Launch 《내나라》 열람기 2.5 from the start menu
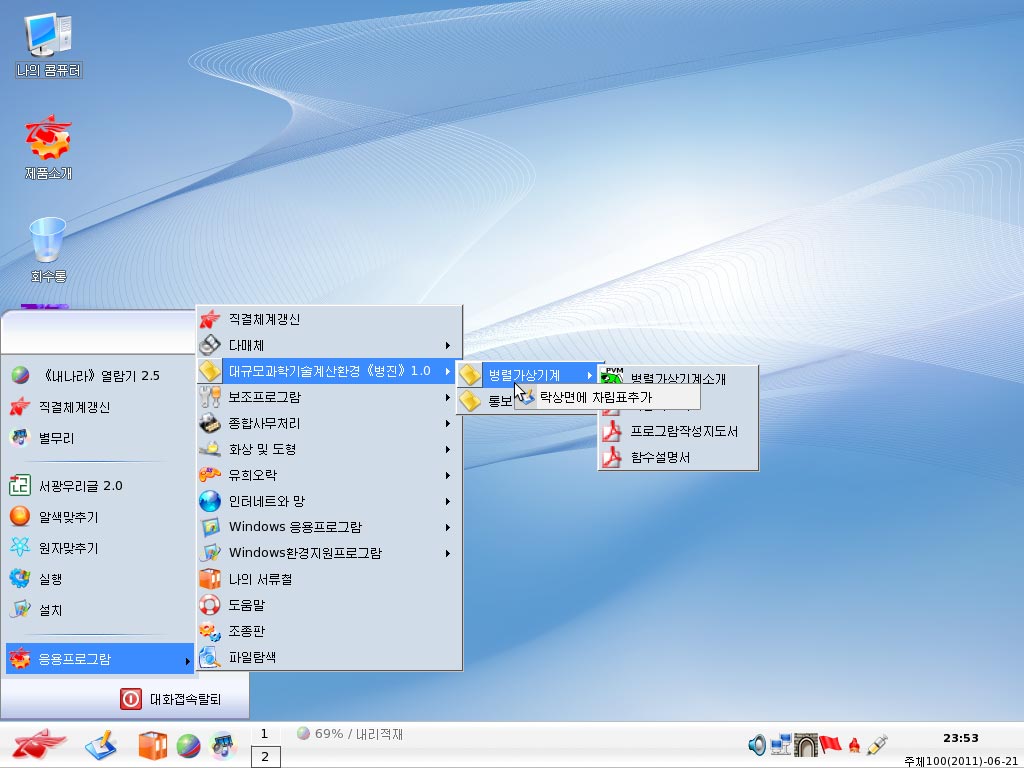The width and height of the screenshot is (1024, 768). click(98, 376)
